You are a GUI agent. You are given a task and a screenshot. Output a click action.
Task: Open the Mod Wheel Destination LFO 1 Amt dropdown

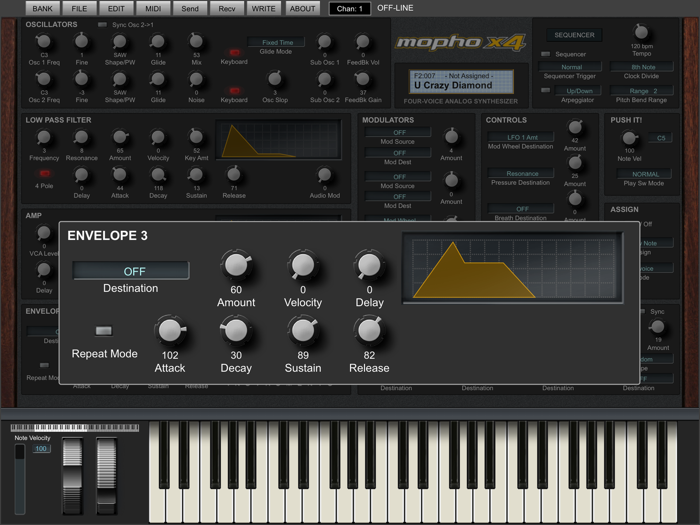pos(521,137)
